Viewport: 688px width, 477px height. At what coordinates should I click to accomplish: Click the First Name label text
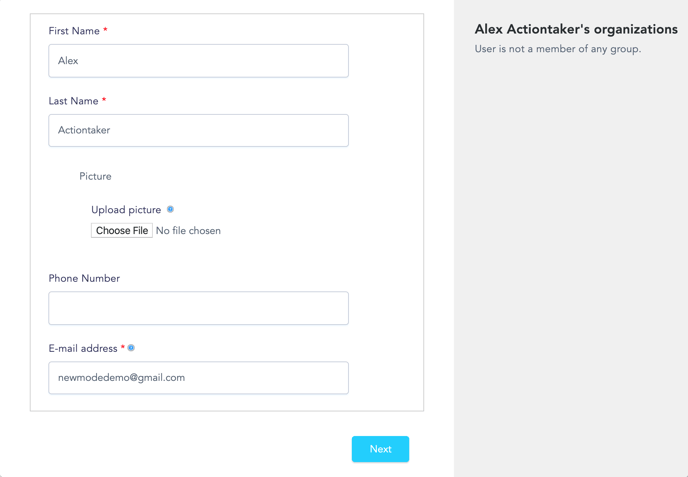pos(74,31)
